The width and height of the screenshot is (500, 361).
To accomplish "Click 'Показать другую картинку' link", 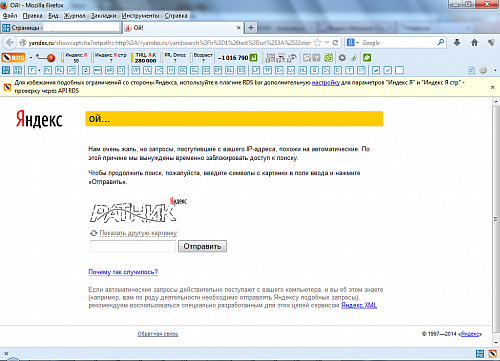I will coord(138,233).
